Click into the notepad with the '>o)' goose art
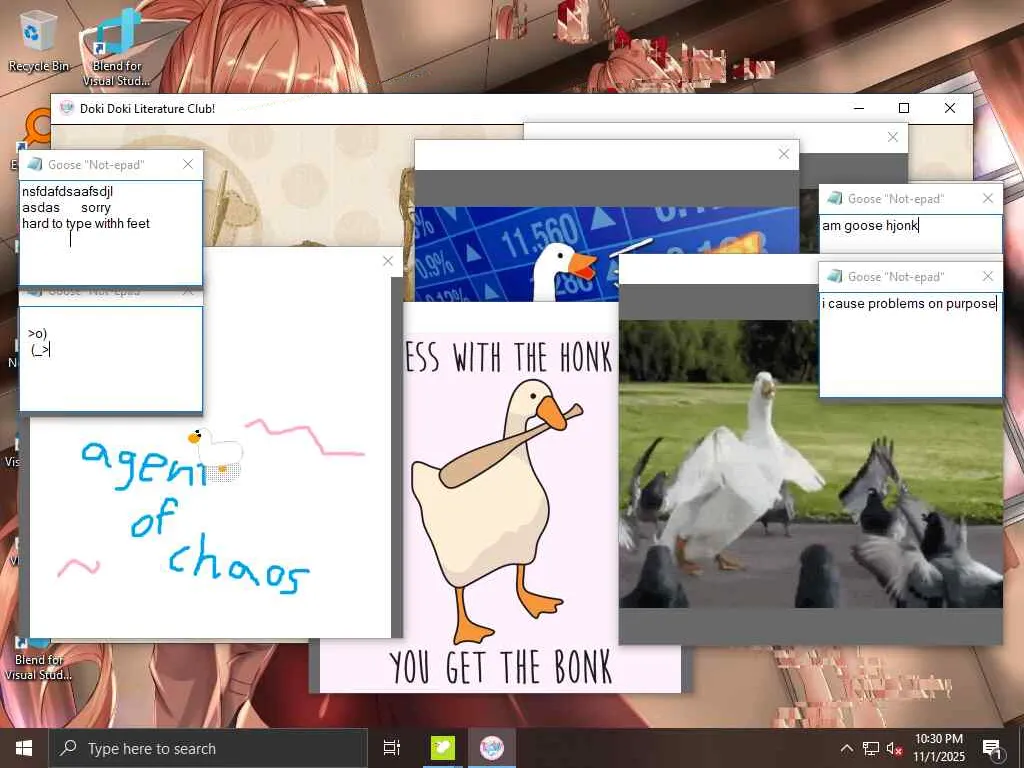1024x768 pixels. point(111,359)
